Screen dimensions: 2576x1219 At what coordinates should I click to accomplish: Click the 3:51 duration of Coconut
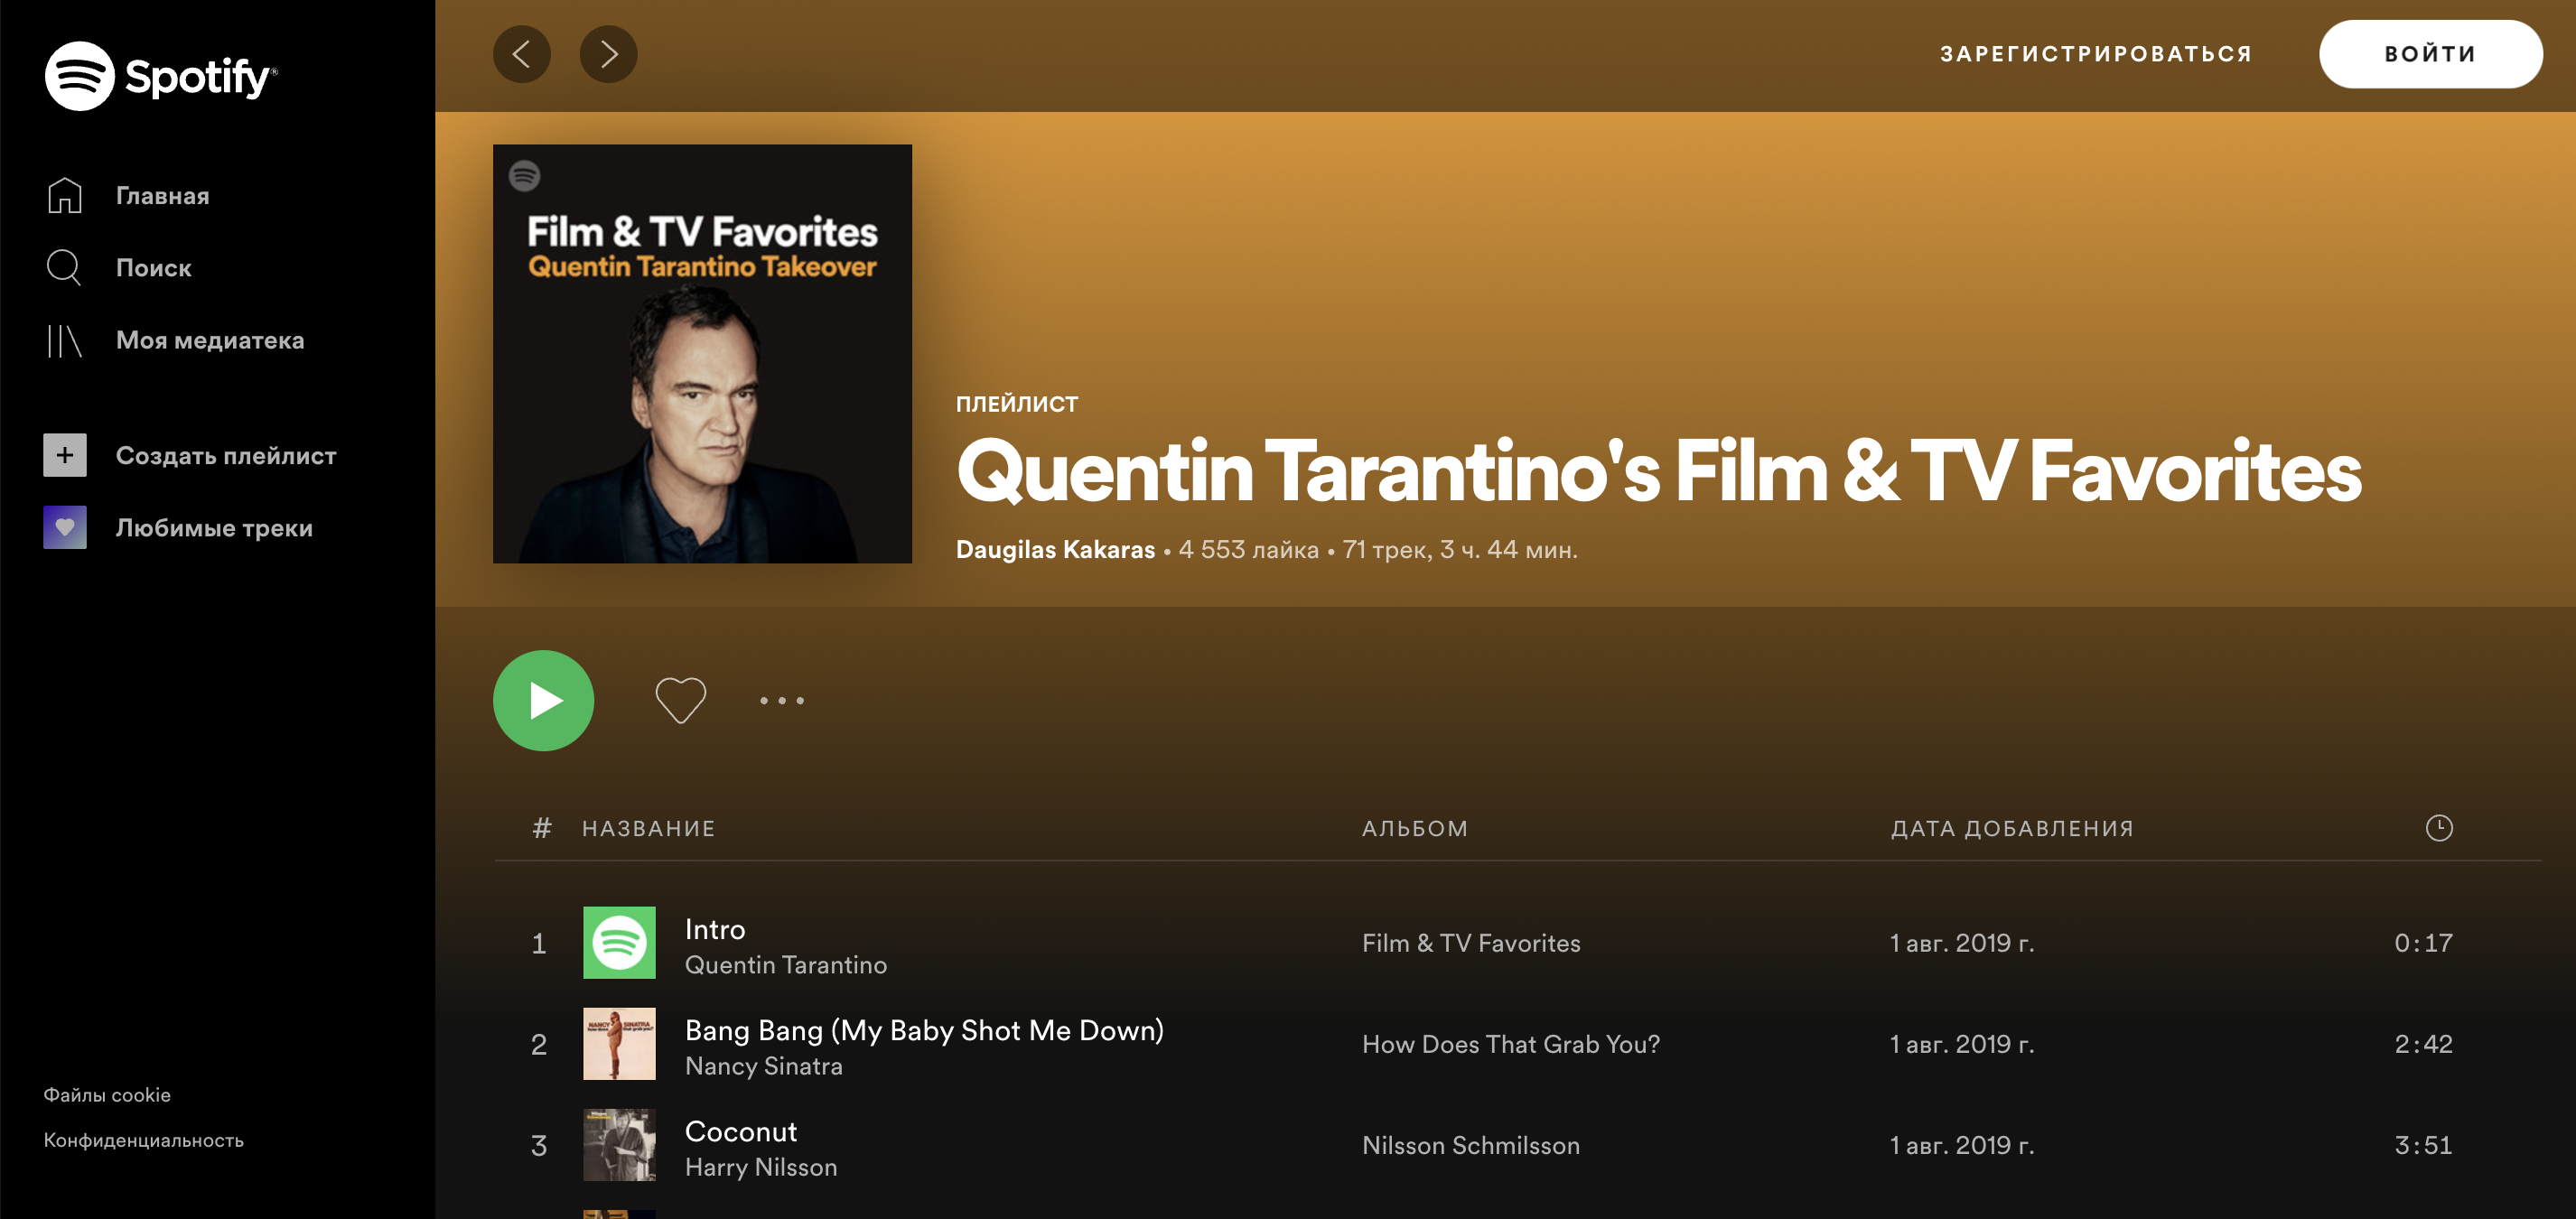point(2423,1144)
